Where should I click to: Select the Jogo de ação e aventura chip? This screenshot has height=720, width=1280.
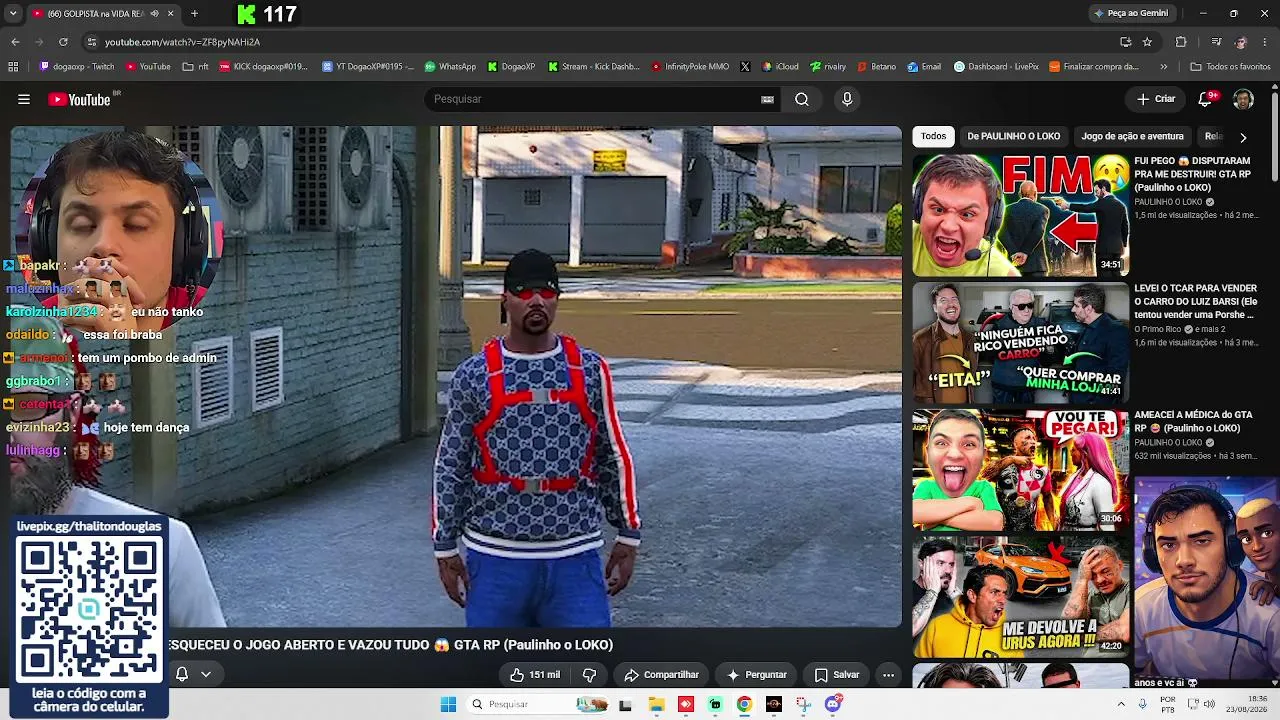pos(1132,136)
